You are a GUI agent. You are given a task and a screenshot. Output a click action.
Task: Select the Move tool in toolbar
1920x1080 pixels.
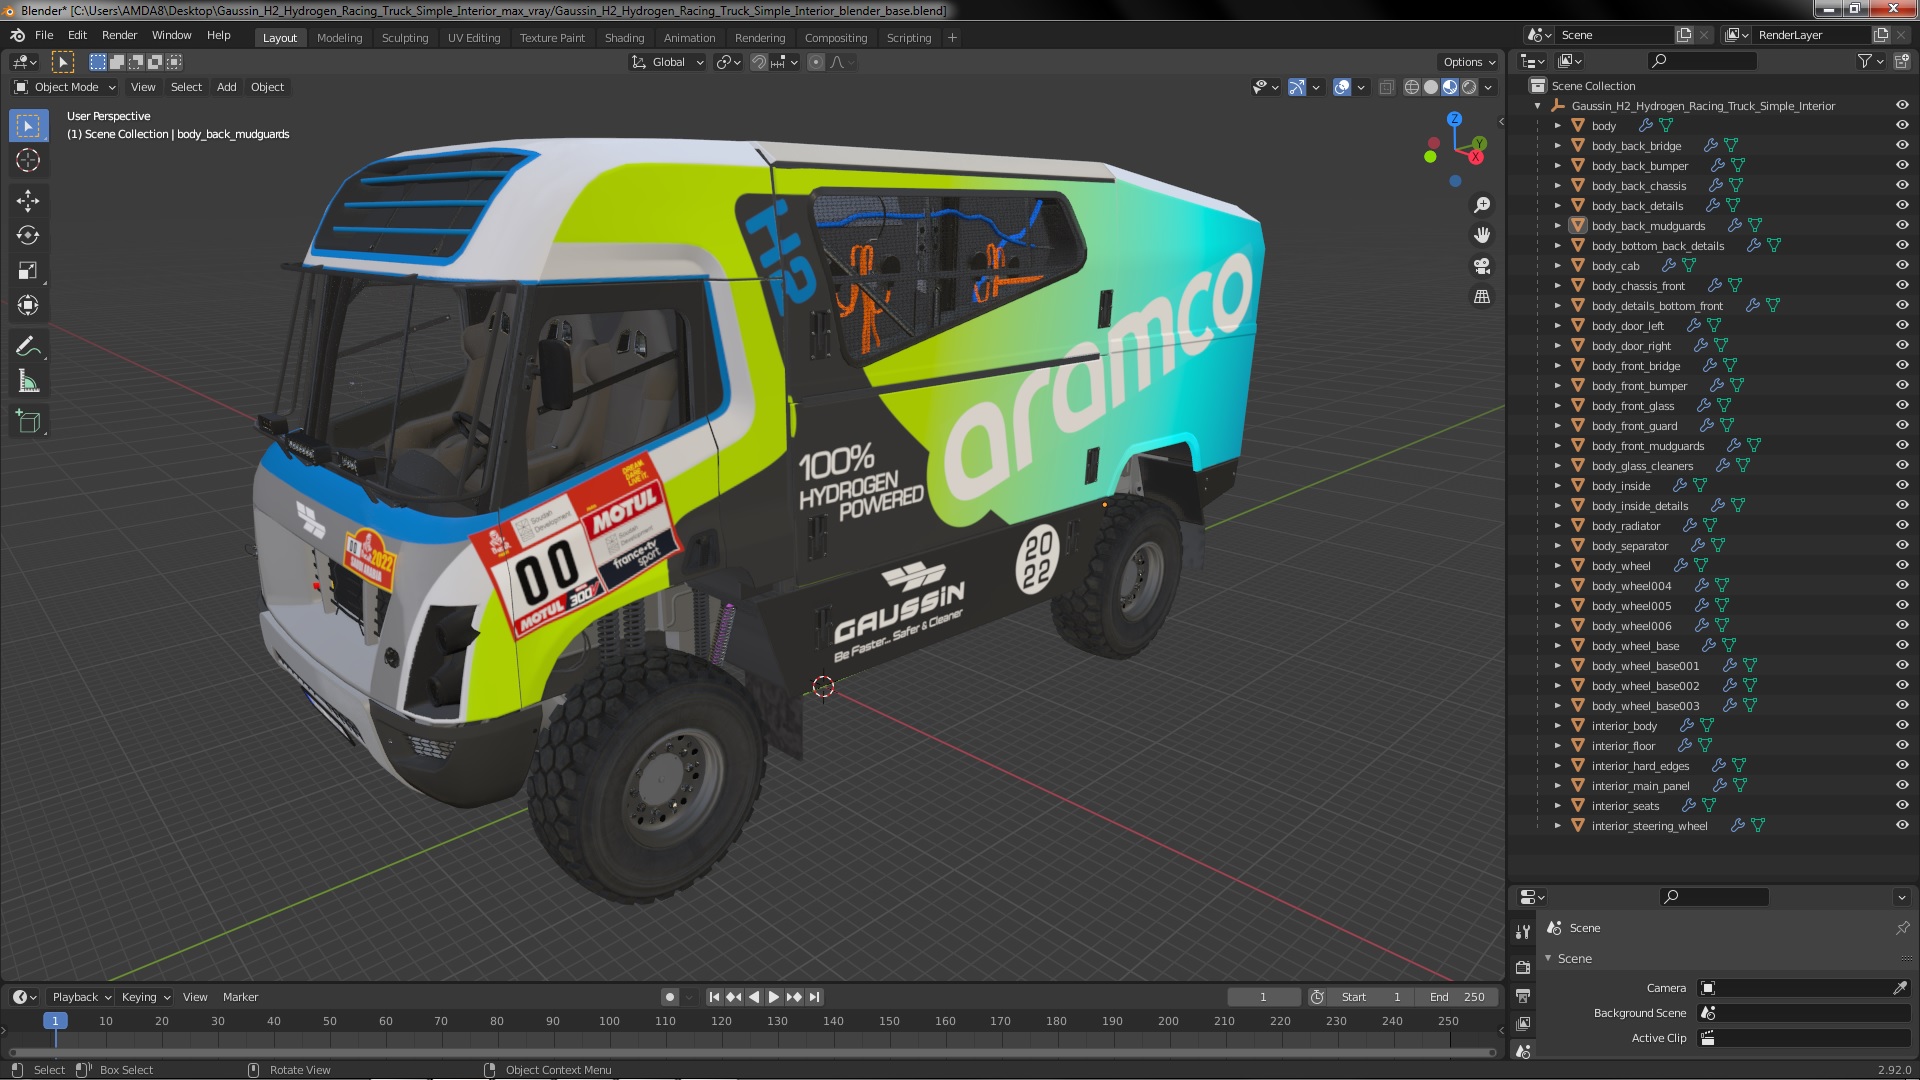click(x=28, y=201)
